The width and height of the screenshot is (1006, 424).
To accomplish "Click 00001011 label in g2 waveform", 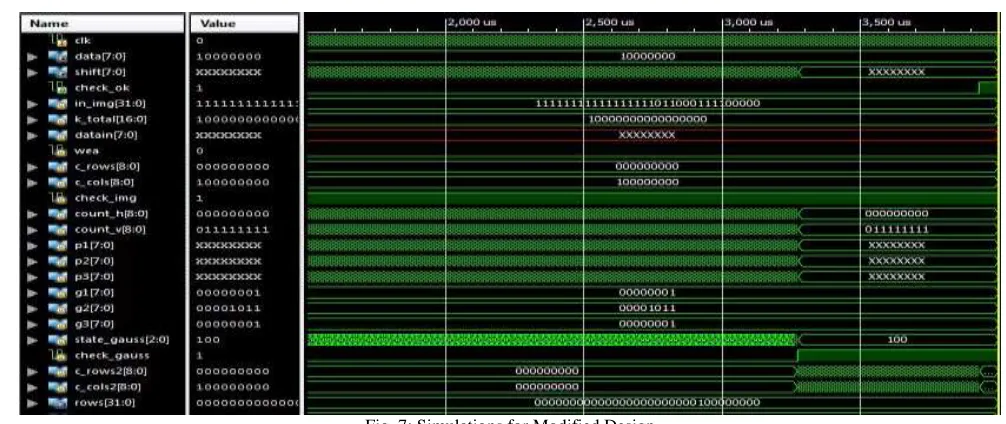I will click(647, 308).
